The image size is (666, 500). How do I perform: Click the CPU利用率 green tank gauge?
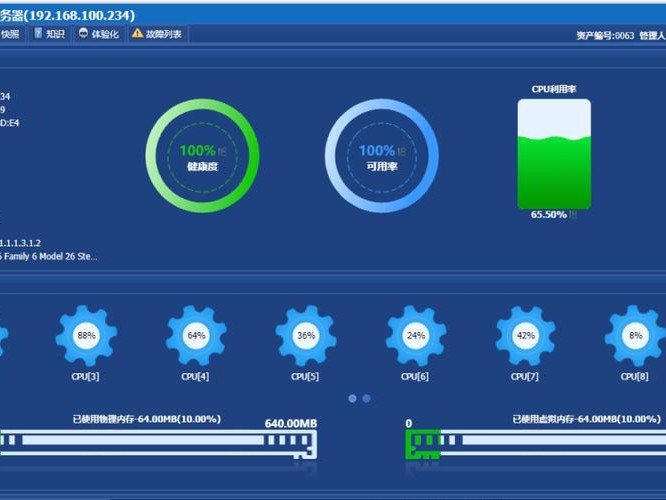[x=554, y=154]
